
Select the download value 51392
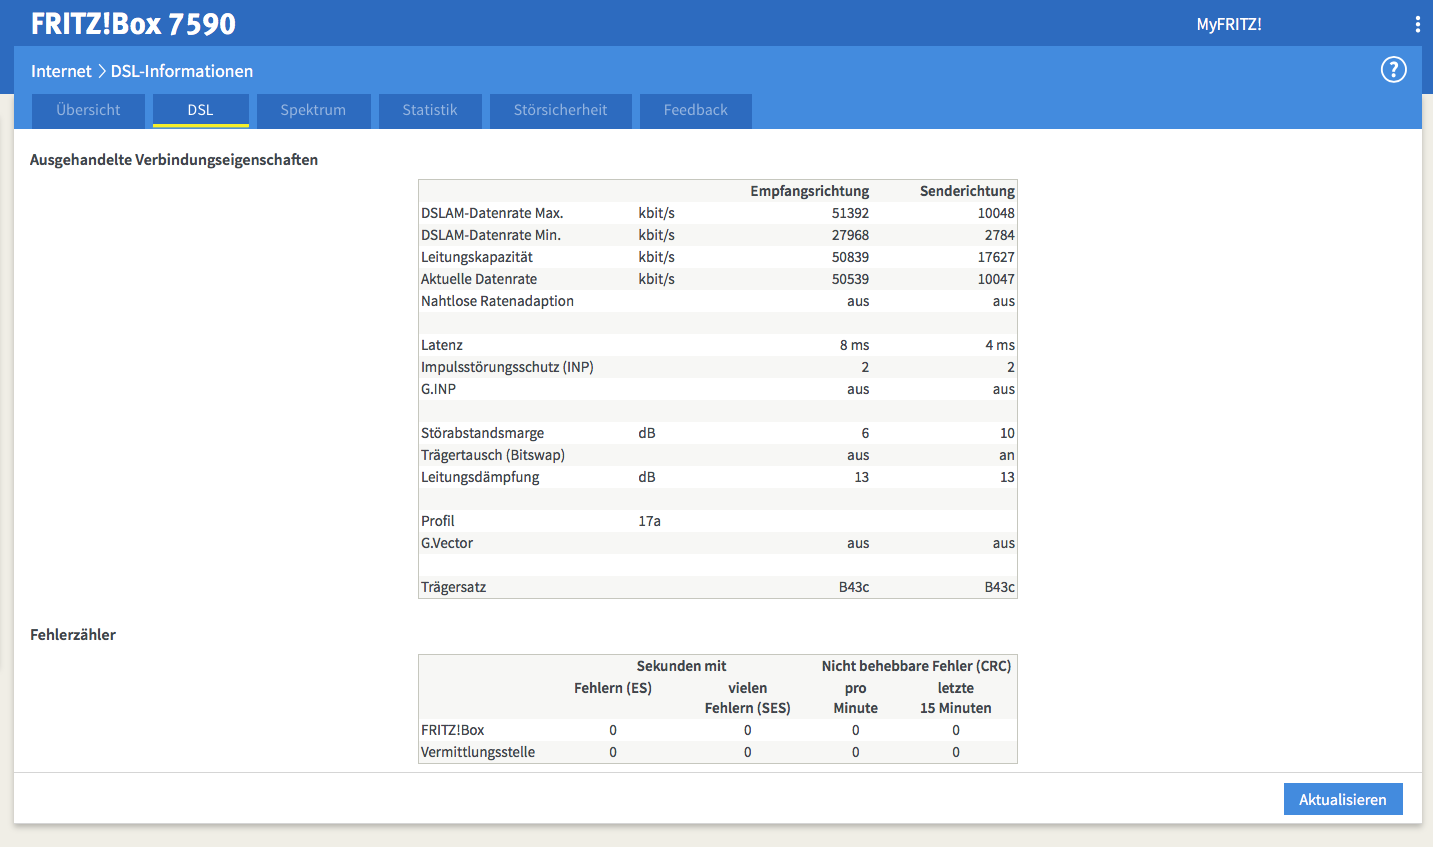850,213
